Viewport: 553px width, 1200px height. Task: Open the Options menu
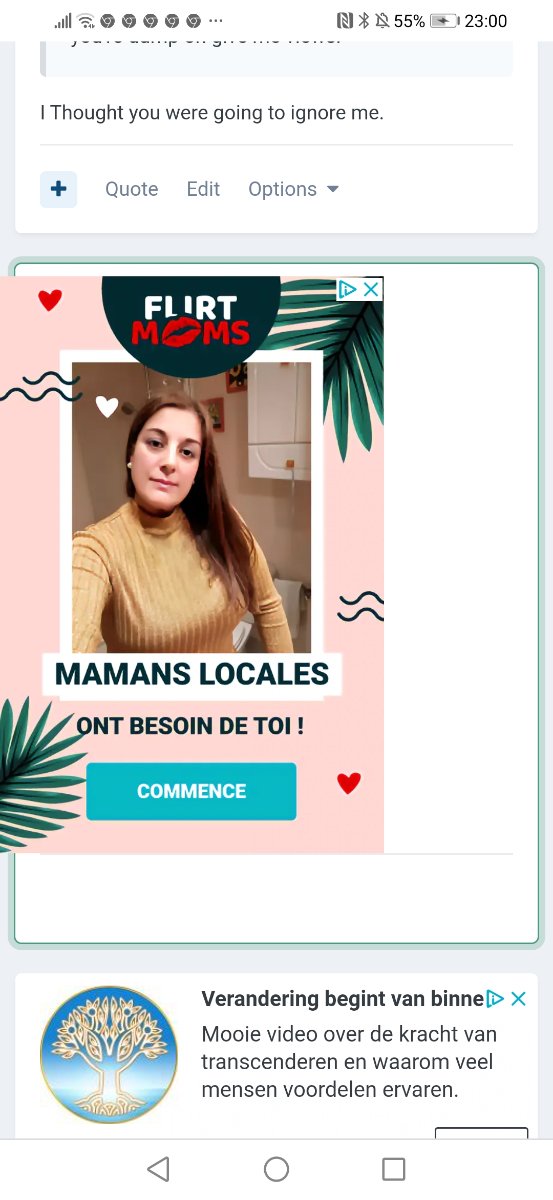pos(293,189)
